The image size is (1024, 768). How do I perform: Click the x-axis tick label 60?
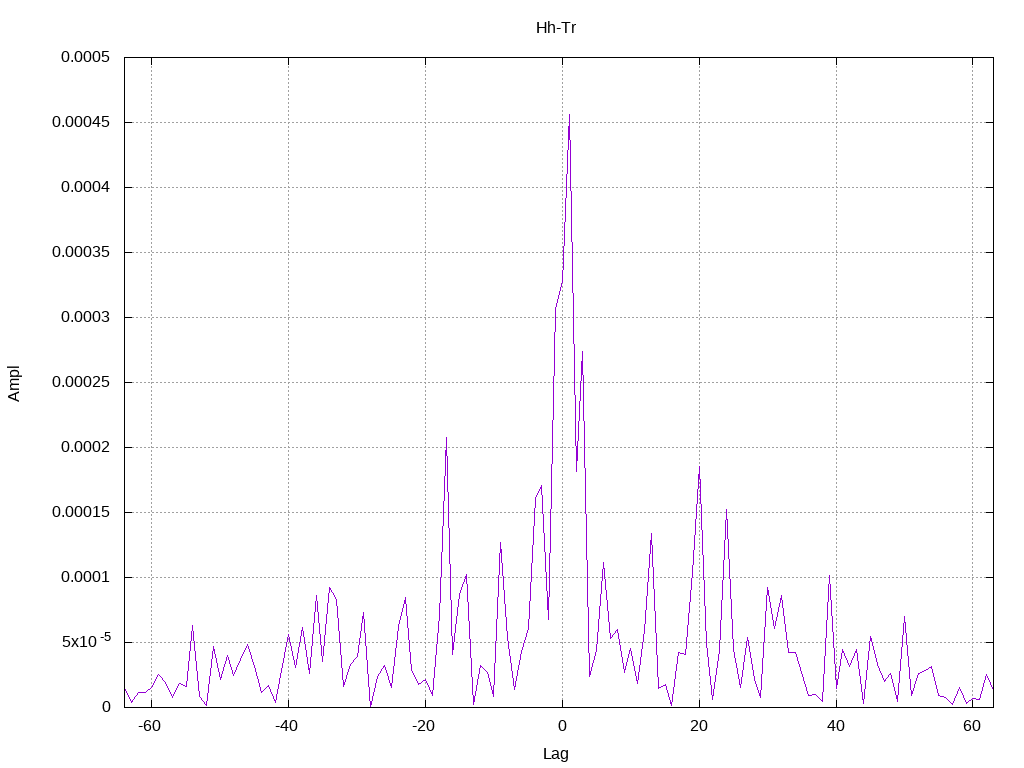coord(972,726)
